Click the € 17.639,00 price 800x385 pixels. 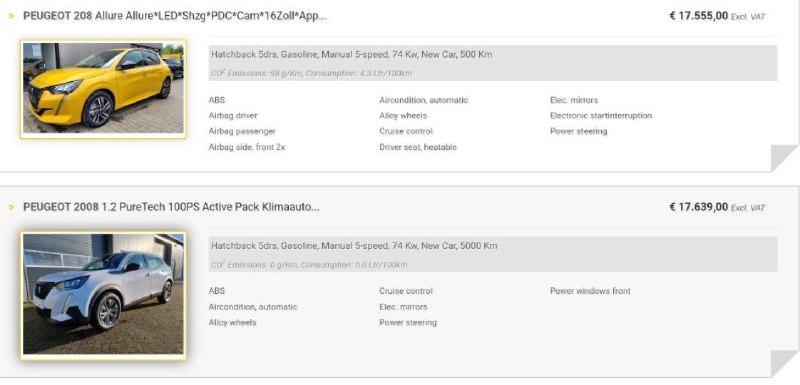pyautogui.click(x=698, y=207)
